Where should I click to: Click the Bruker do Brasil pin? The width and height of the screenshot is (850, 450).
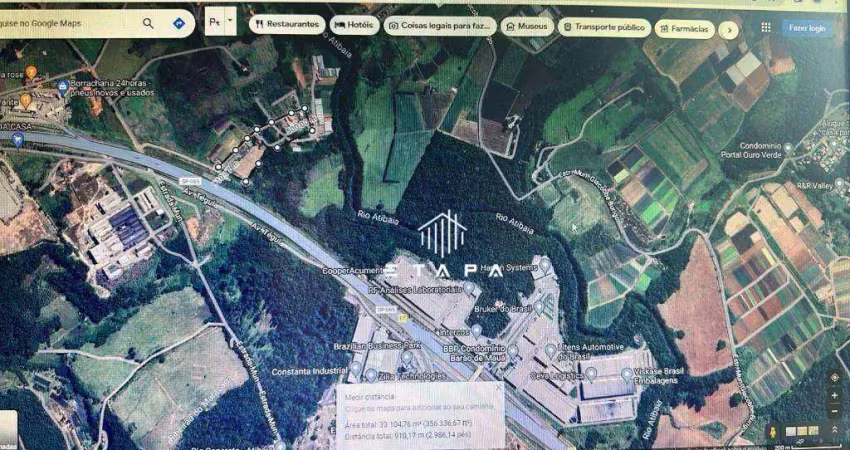pos(539,307)
